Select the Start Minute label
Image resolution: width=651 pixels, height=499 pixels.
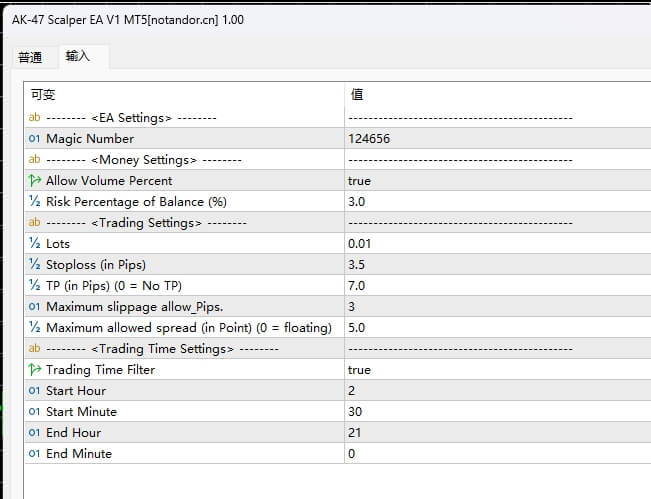pyautogui.click(x=81, y=412)
